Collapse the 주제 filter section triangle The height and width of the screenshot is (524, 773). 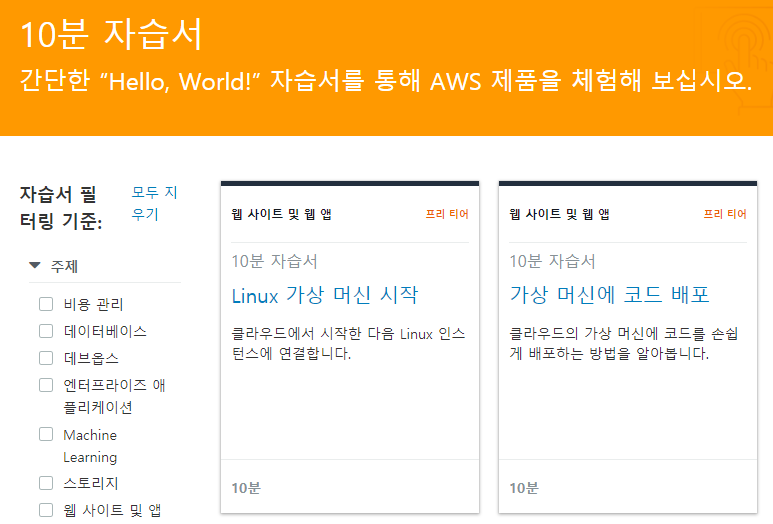point(35,266)
